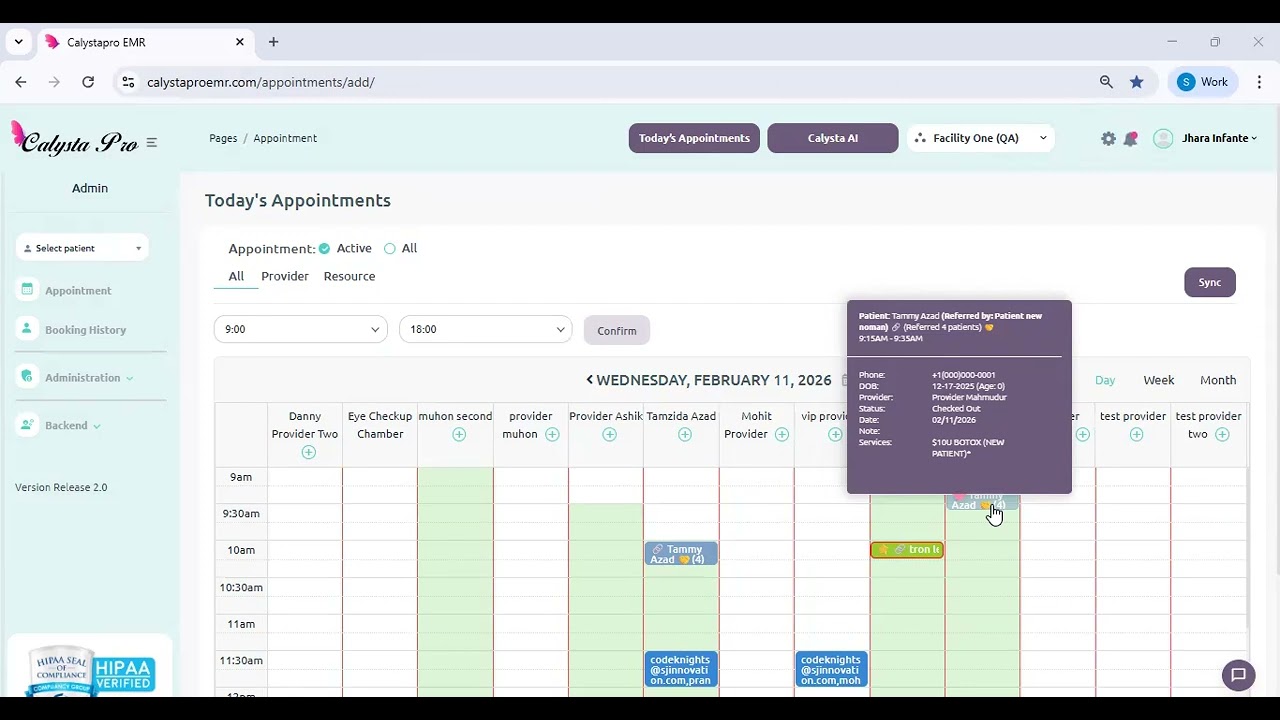Click the Eye Checkup Chamber column header
The image size is (1280, 720).
[380, 425]
